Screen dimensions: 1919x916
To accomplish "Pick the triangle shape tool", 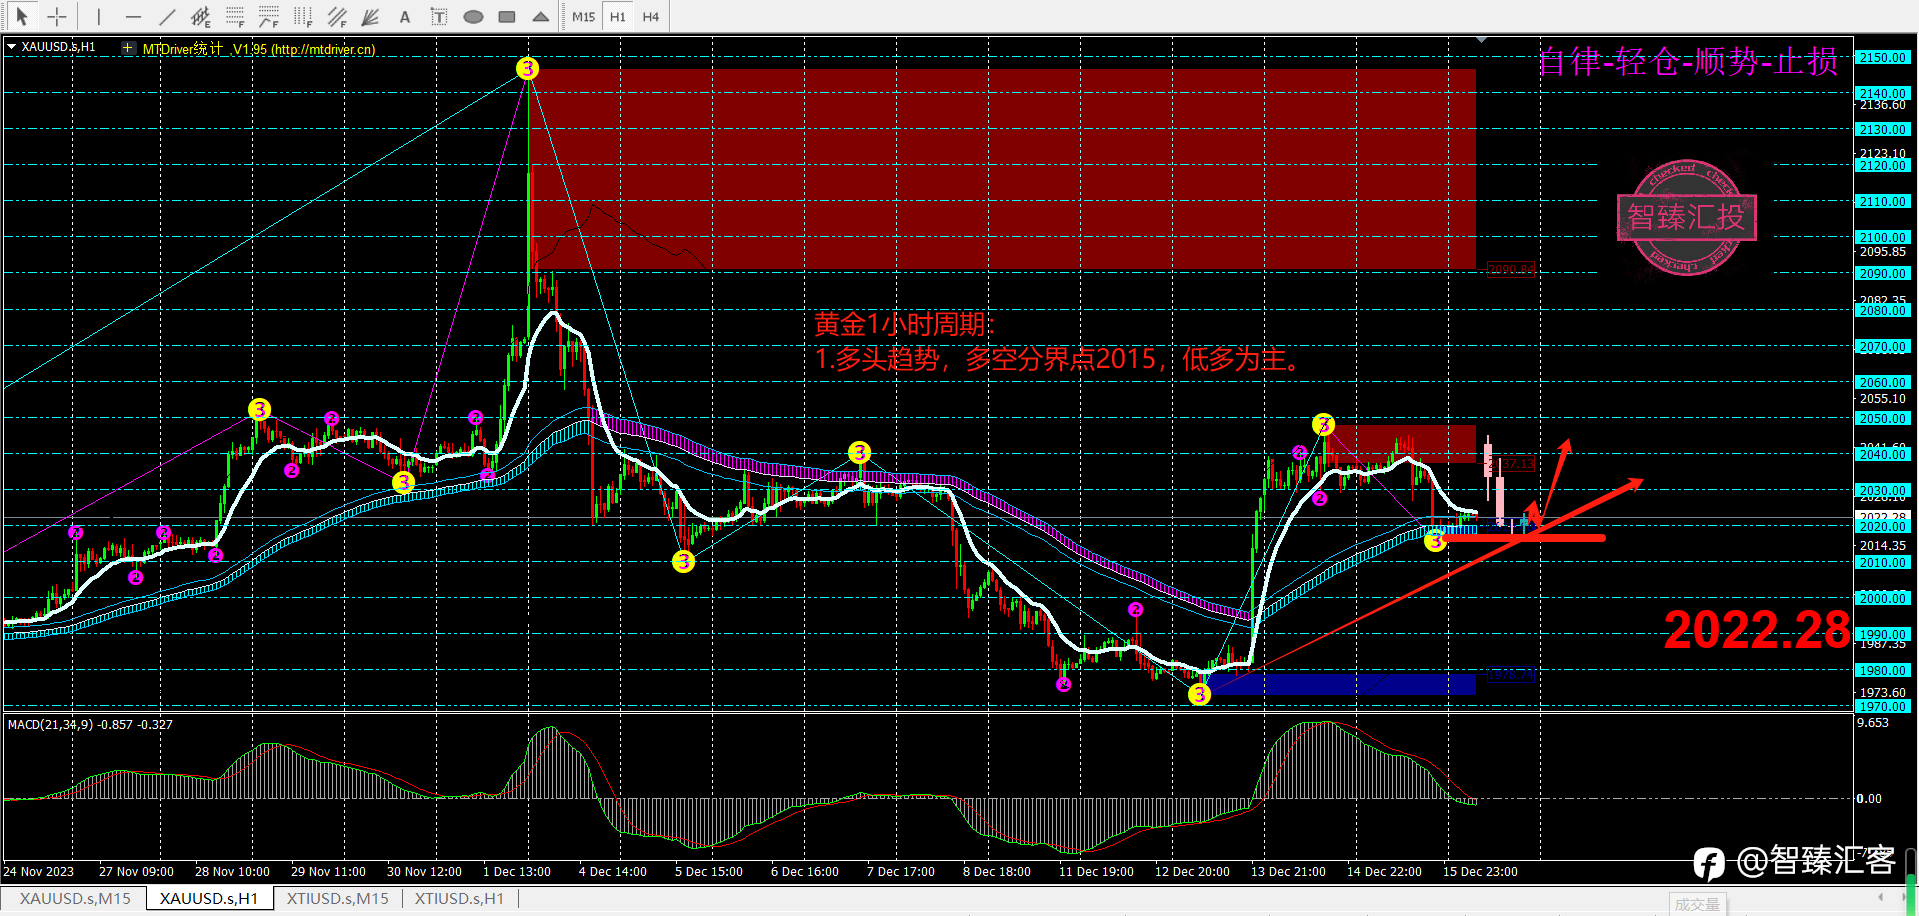I will pyautogui.click(x=541, y=16).
